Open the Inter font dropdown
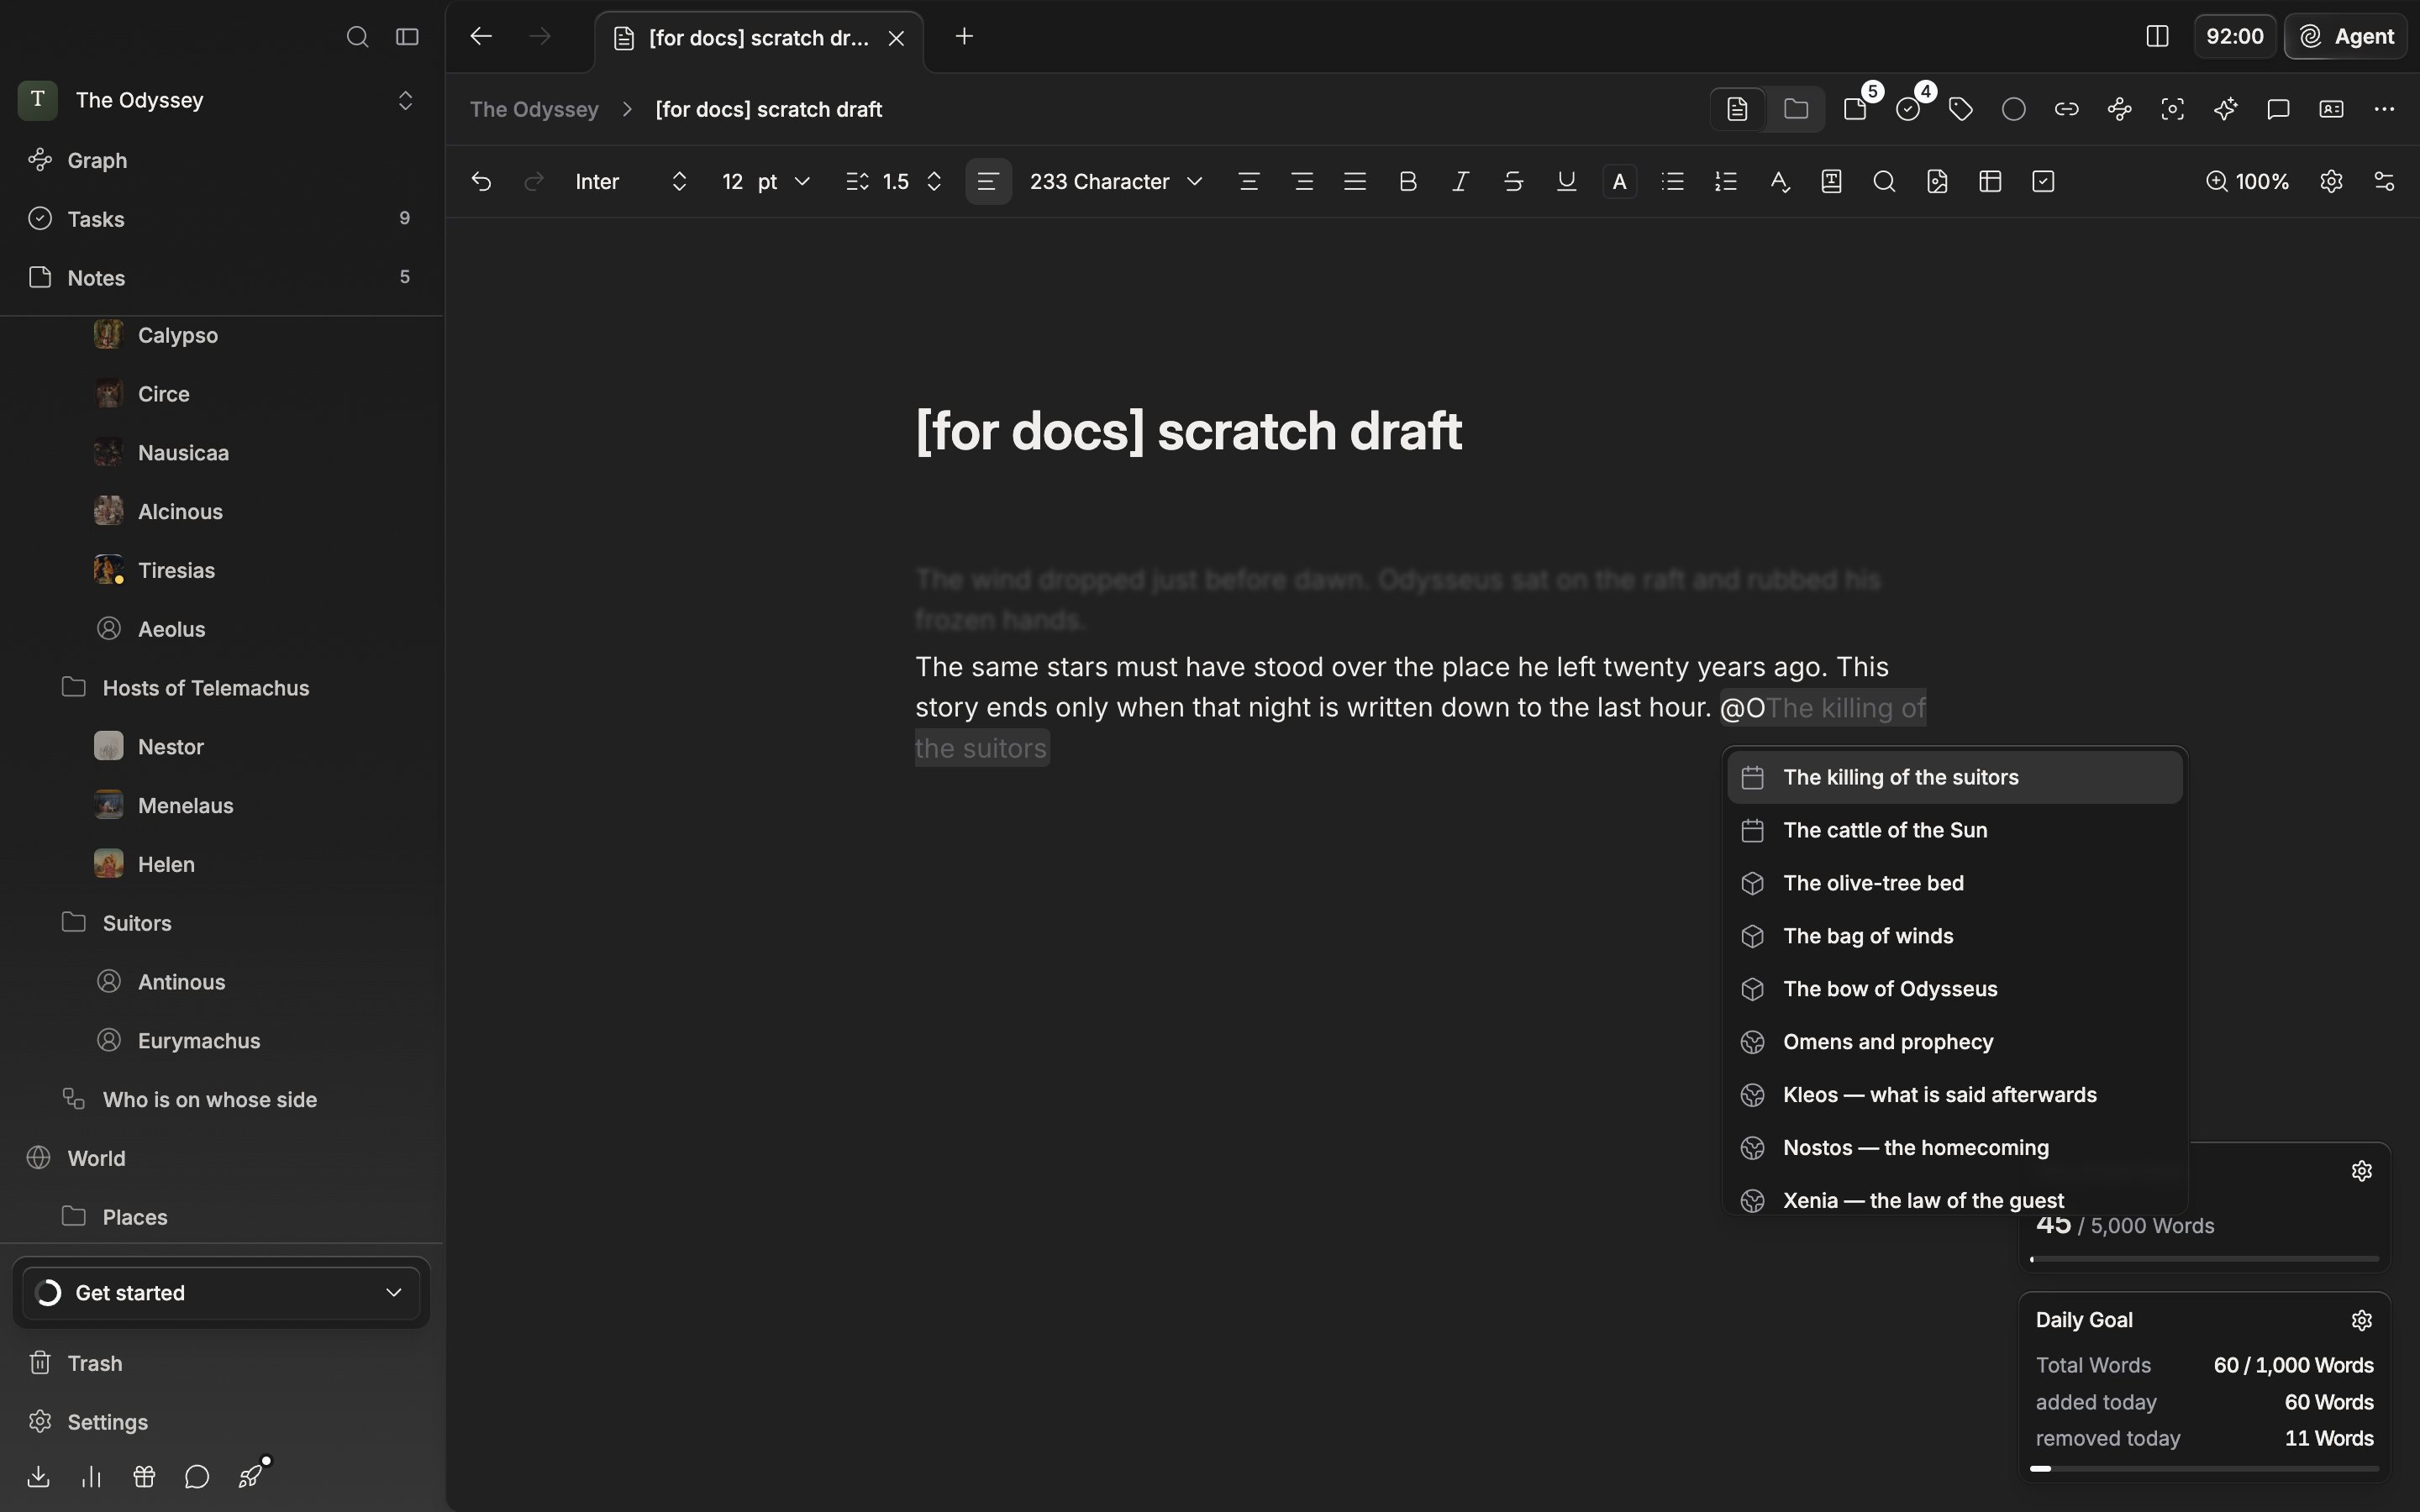Viewport: 2420px width, 1512px height. point(632,182)
